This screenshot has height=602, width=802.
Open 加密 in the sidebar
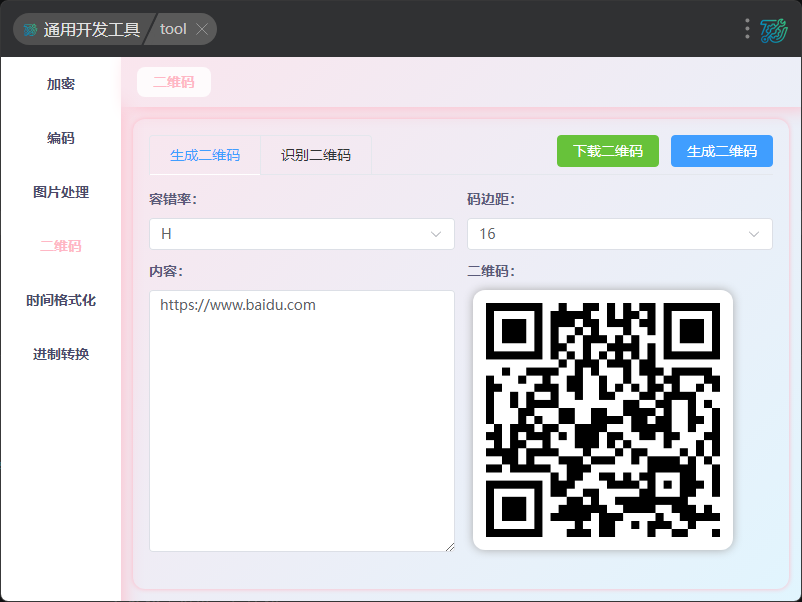click(x=61, y=84)
